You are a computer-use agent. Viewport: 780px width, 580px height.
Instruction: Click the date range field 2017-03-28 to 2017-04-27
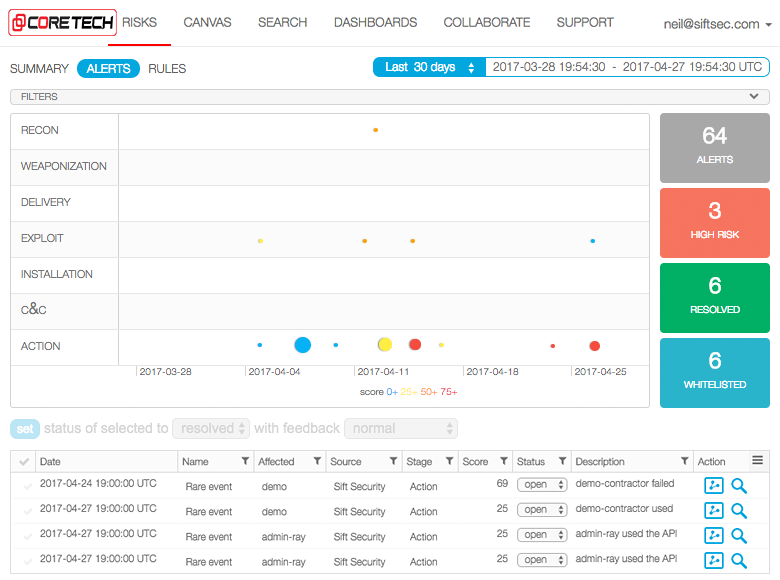(627, 67)
